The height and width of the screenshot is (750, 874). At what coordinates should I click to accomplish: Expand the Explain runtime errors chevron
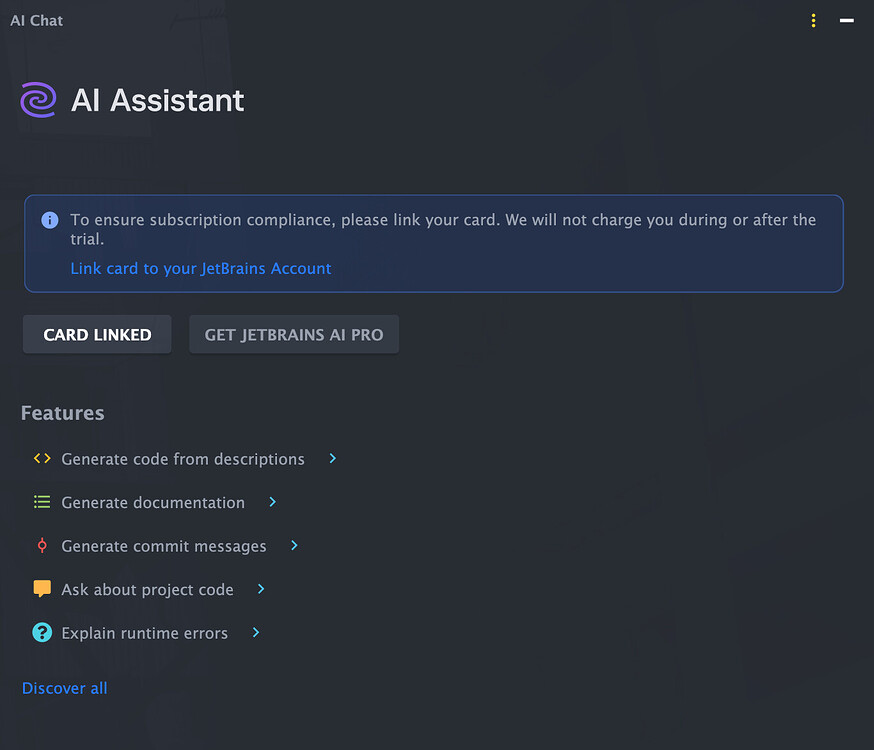tap(256, 632)
